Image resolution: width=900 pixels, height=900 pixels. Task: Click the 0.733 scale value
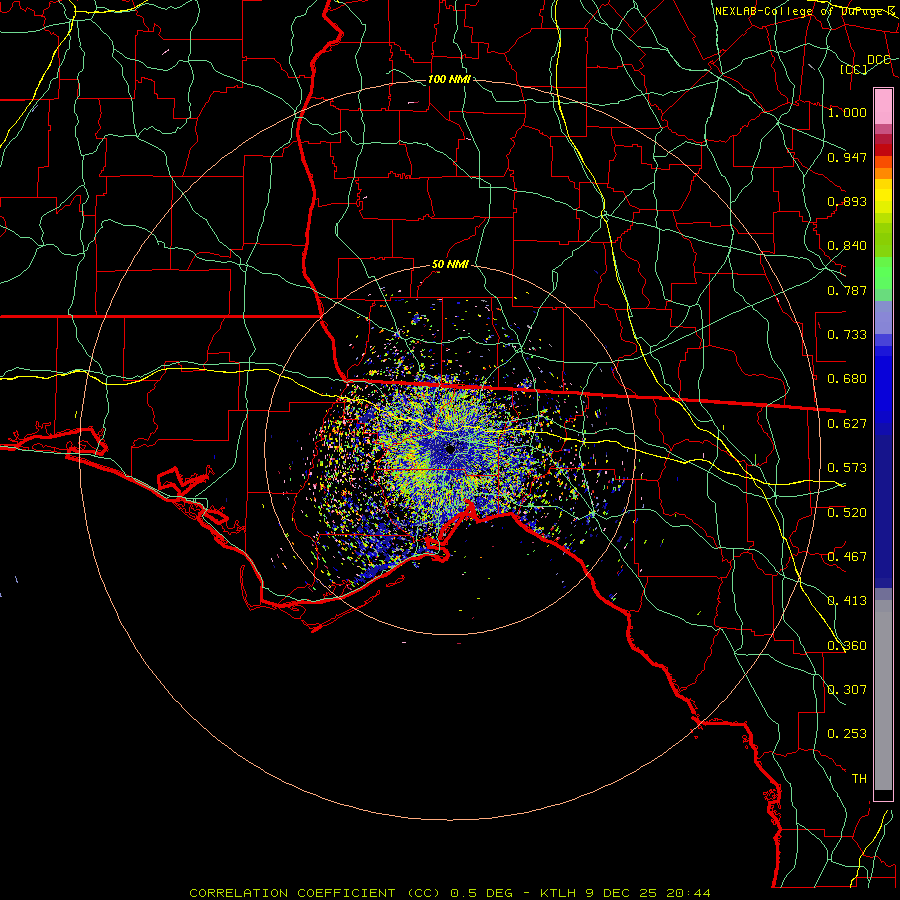click(x=847, y=335)
